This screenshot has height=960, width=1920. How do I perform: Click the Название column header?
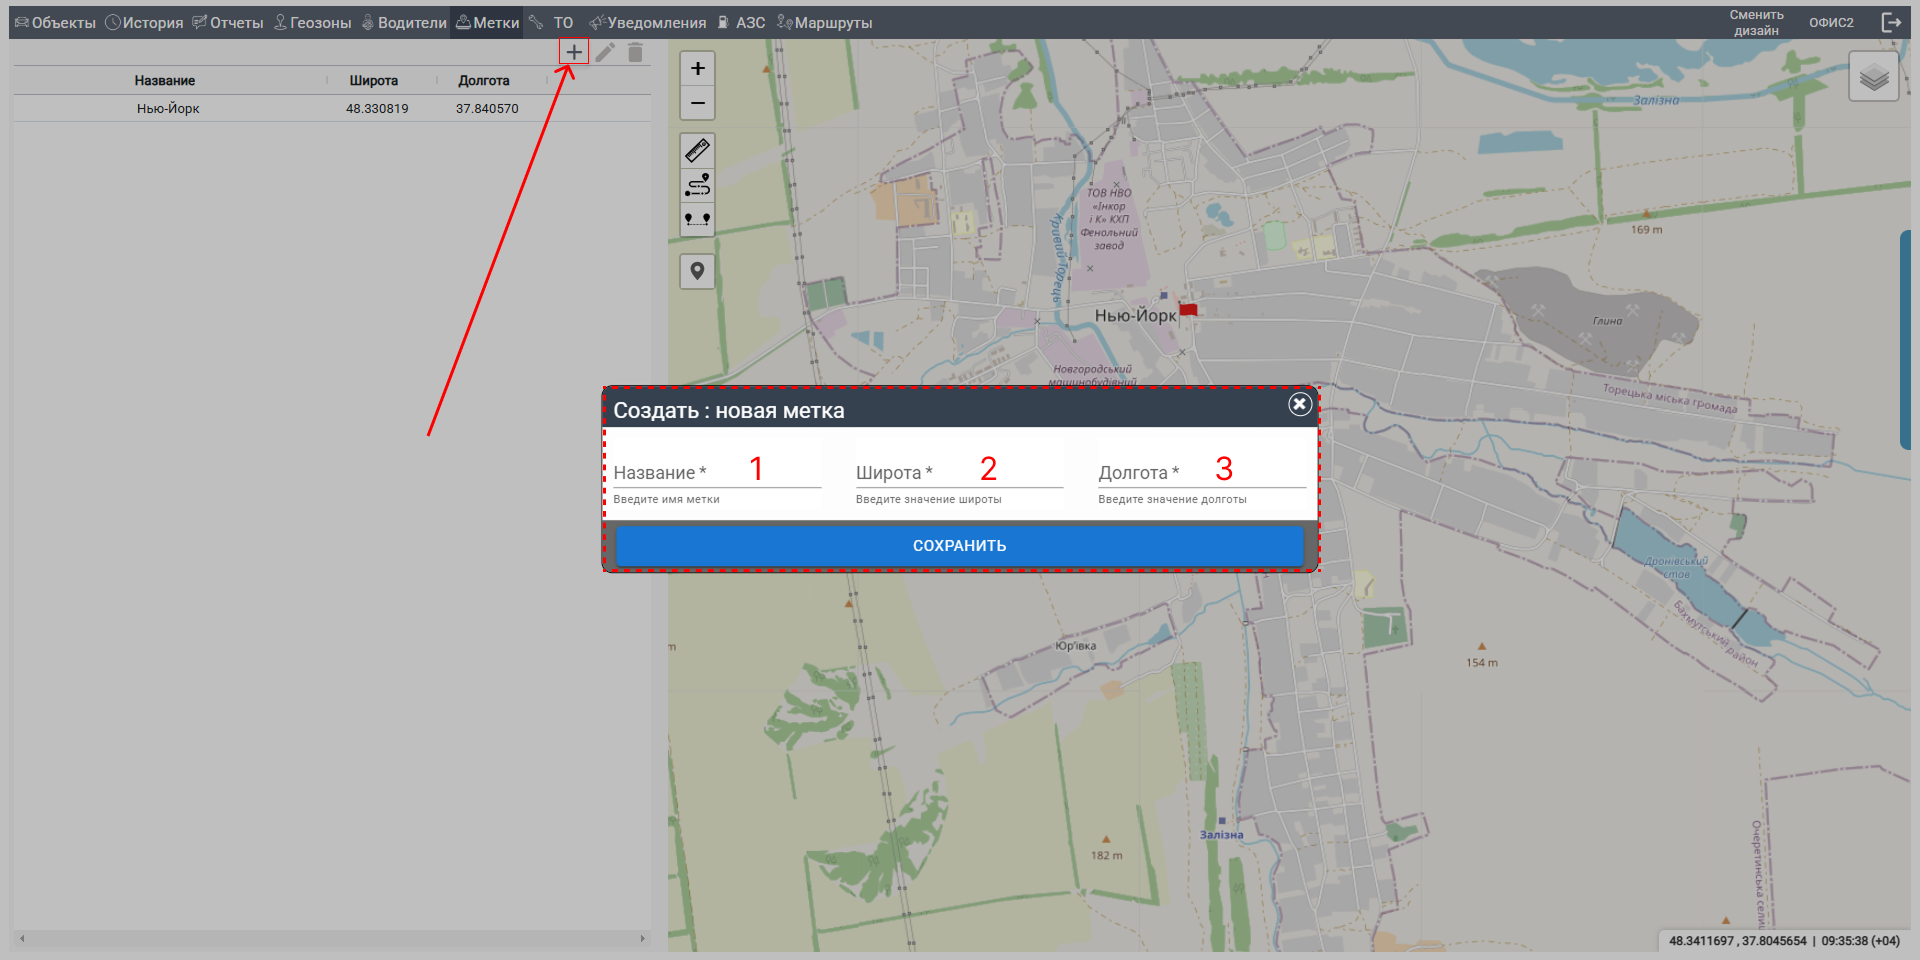point(165,80)
